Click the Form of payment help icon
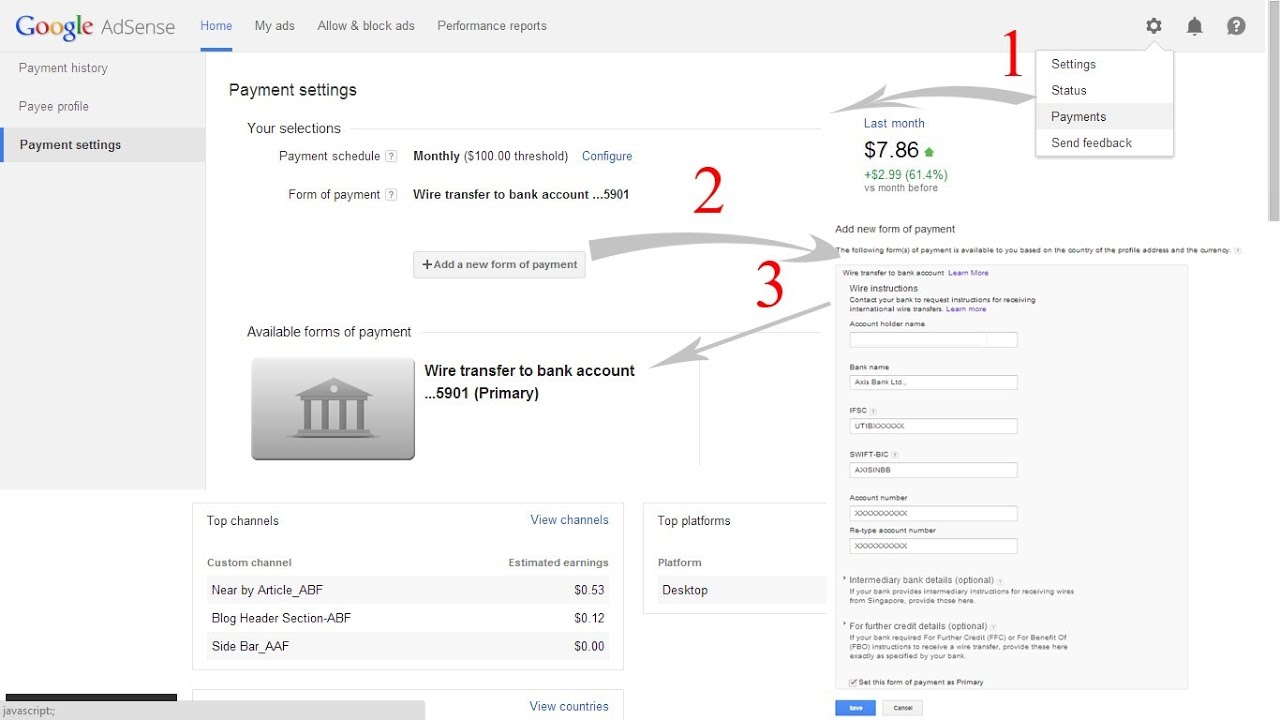Viewport: 1280px width, 720px height. (391, 195)
